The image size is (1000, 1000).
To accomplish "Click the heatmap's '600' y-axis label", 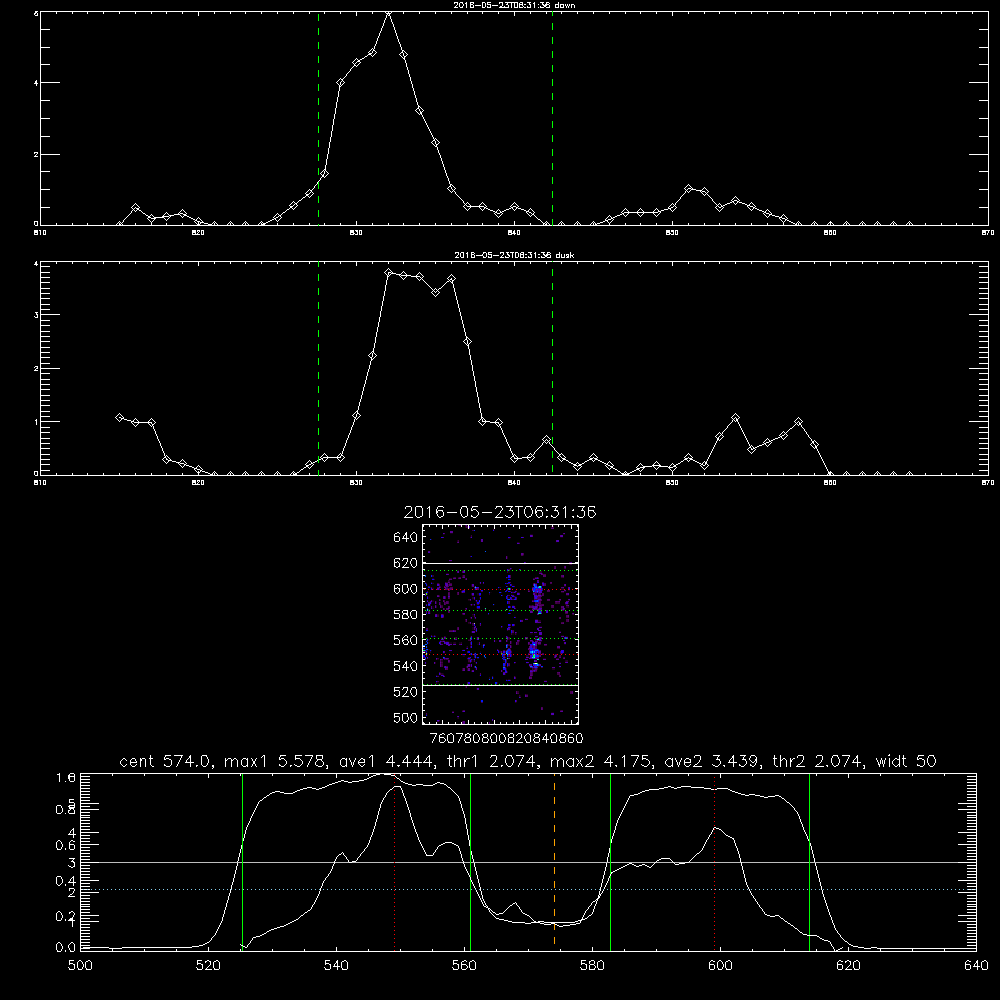I will [x=406, y=589].
